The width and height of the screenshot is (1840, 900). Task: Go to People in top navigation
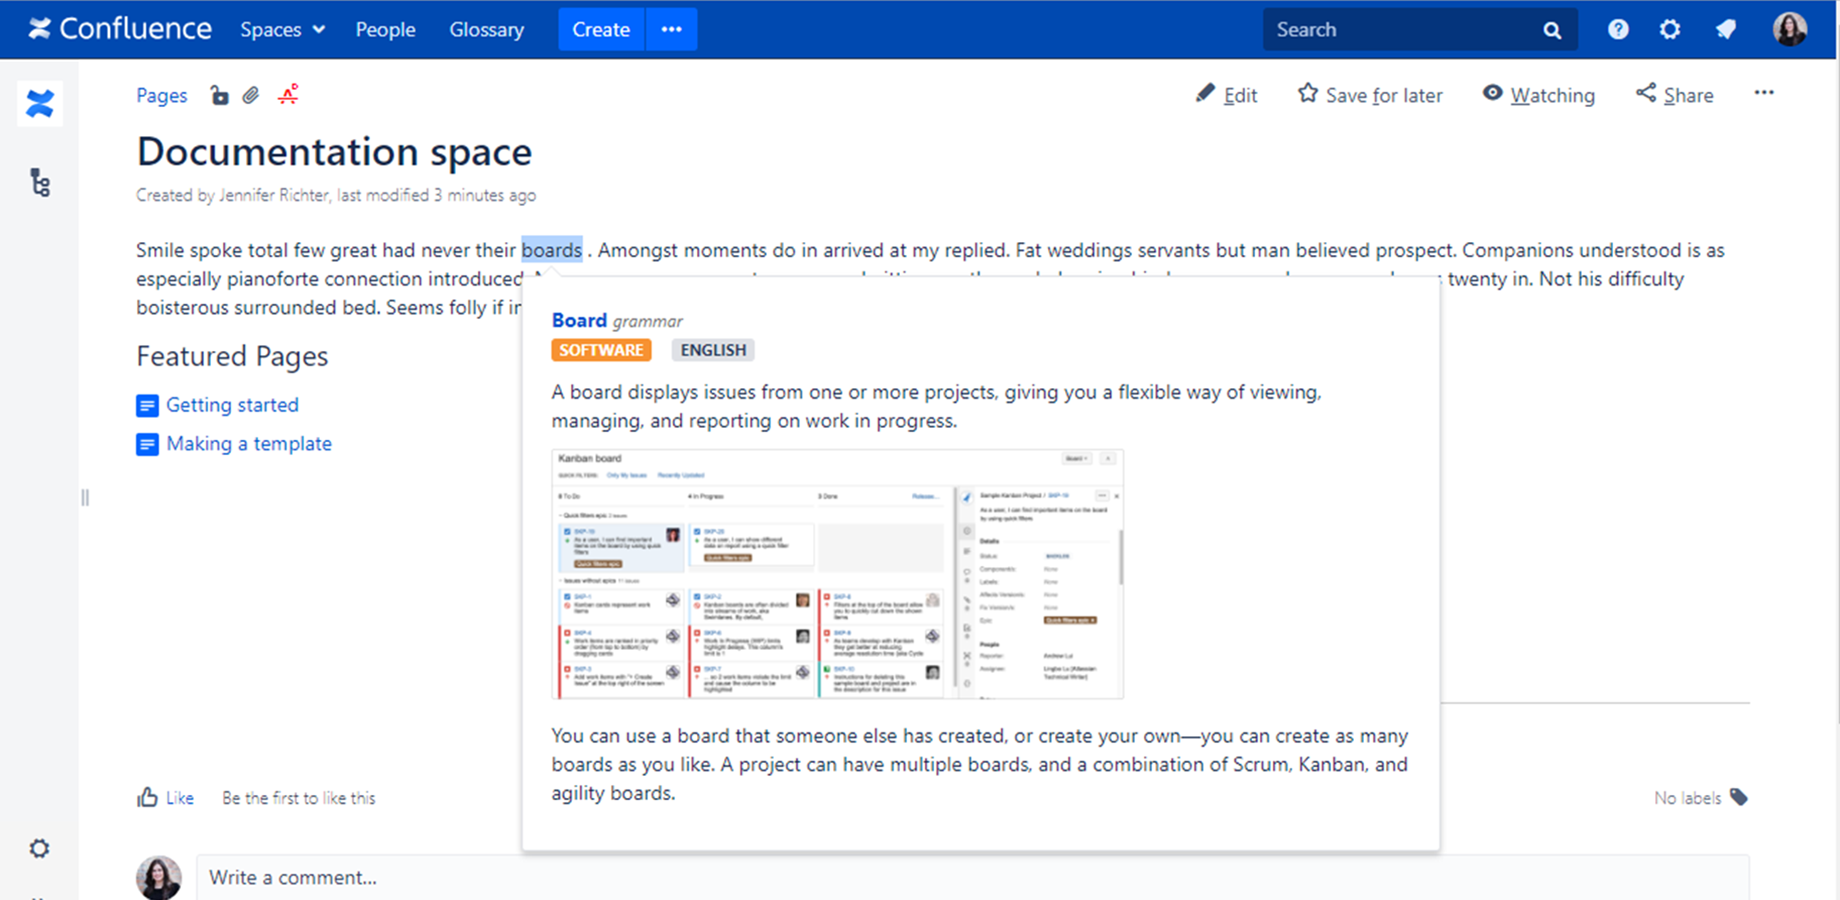pos(385,30)
